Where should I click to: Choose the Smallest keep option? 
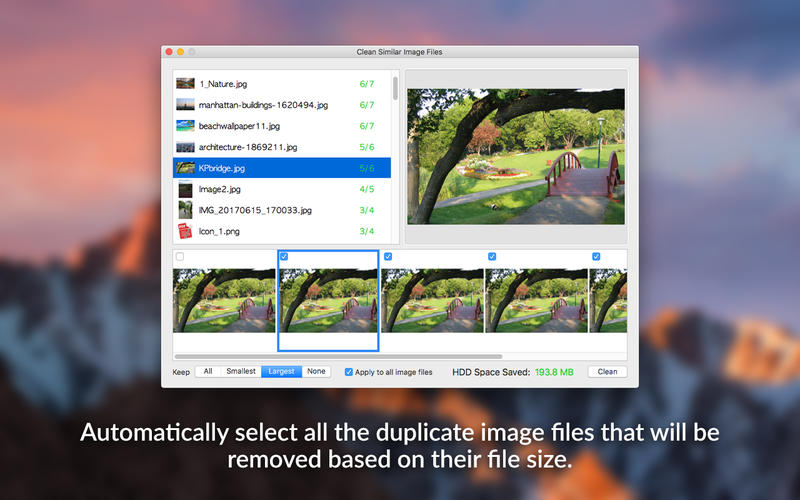[240, 372]
